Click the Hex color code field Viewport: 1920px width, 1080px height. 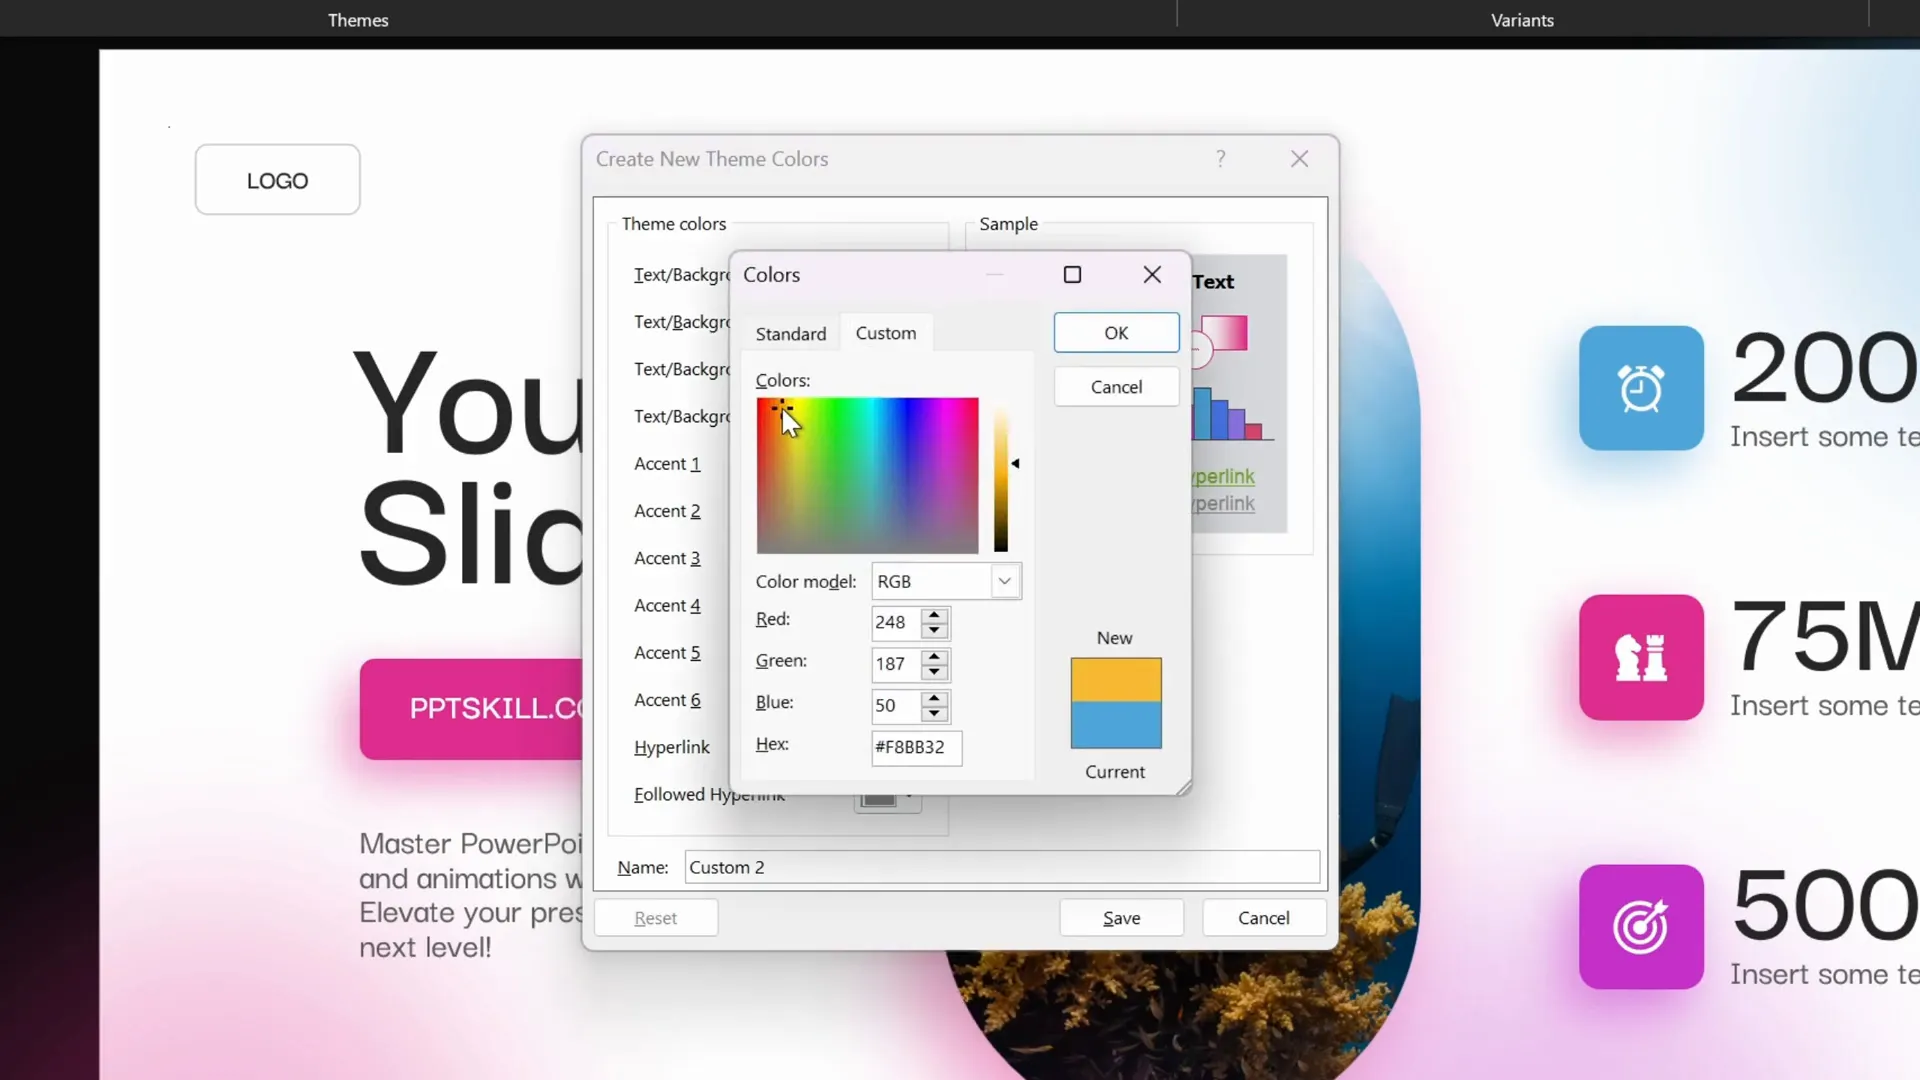[916, 747]
